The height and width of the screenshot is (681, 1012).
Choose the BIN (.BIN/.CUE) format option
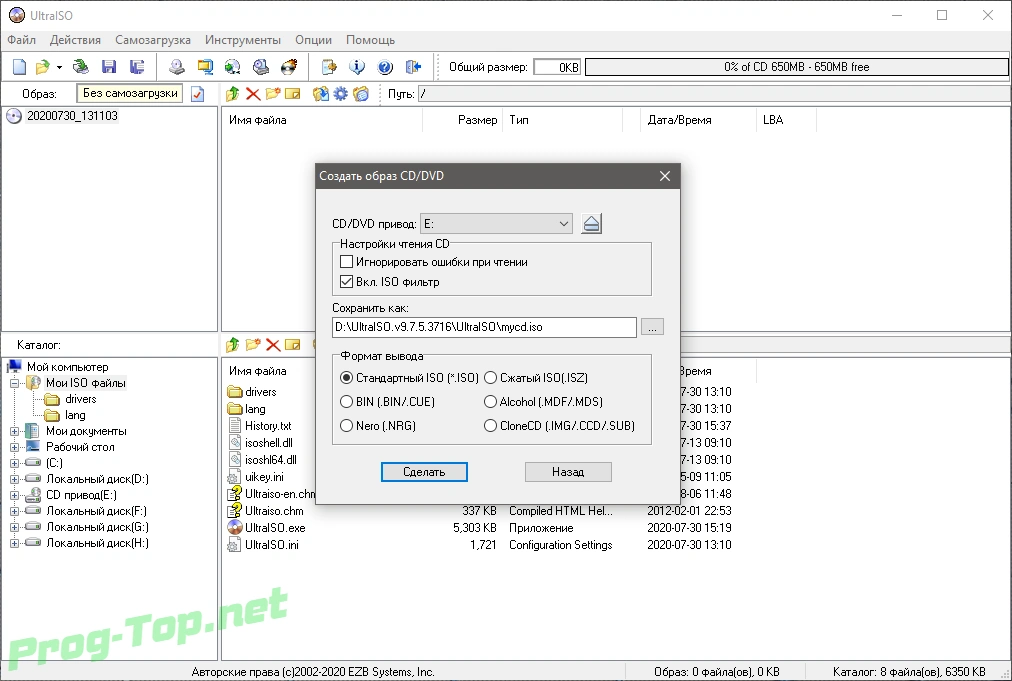click(347, 401)
